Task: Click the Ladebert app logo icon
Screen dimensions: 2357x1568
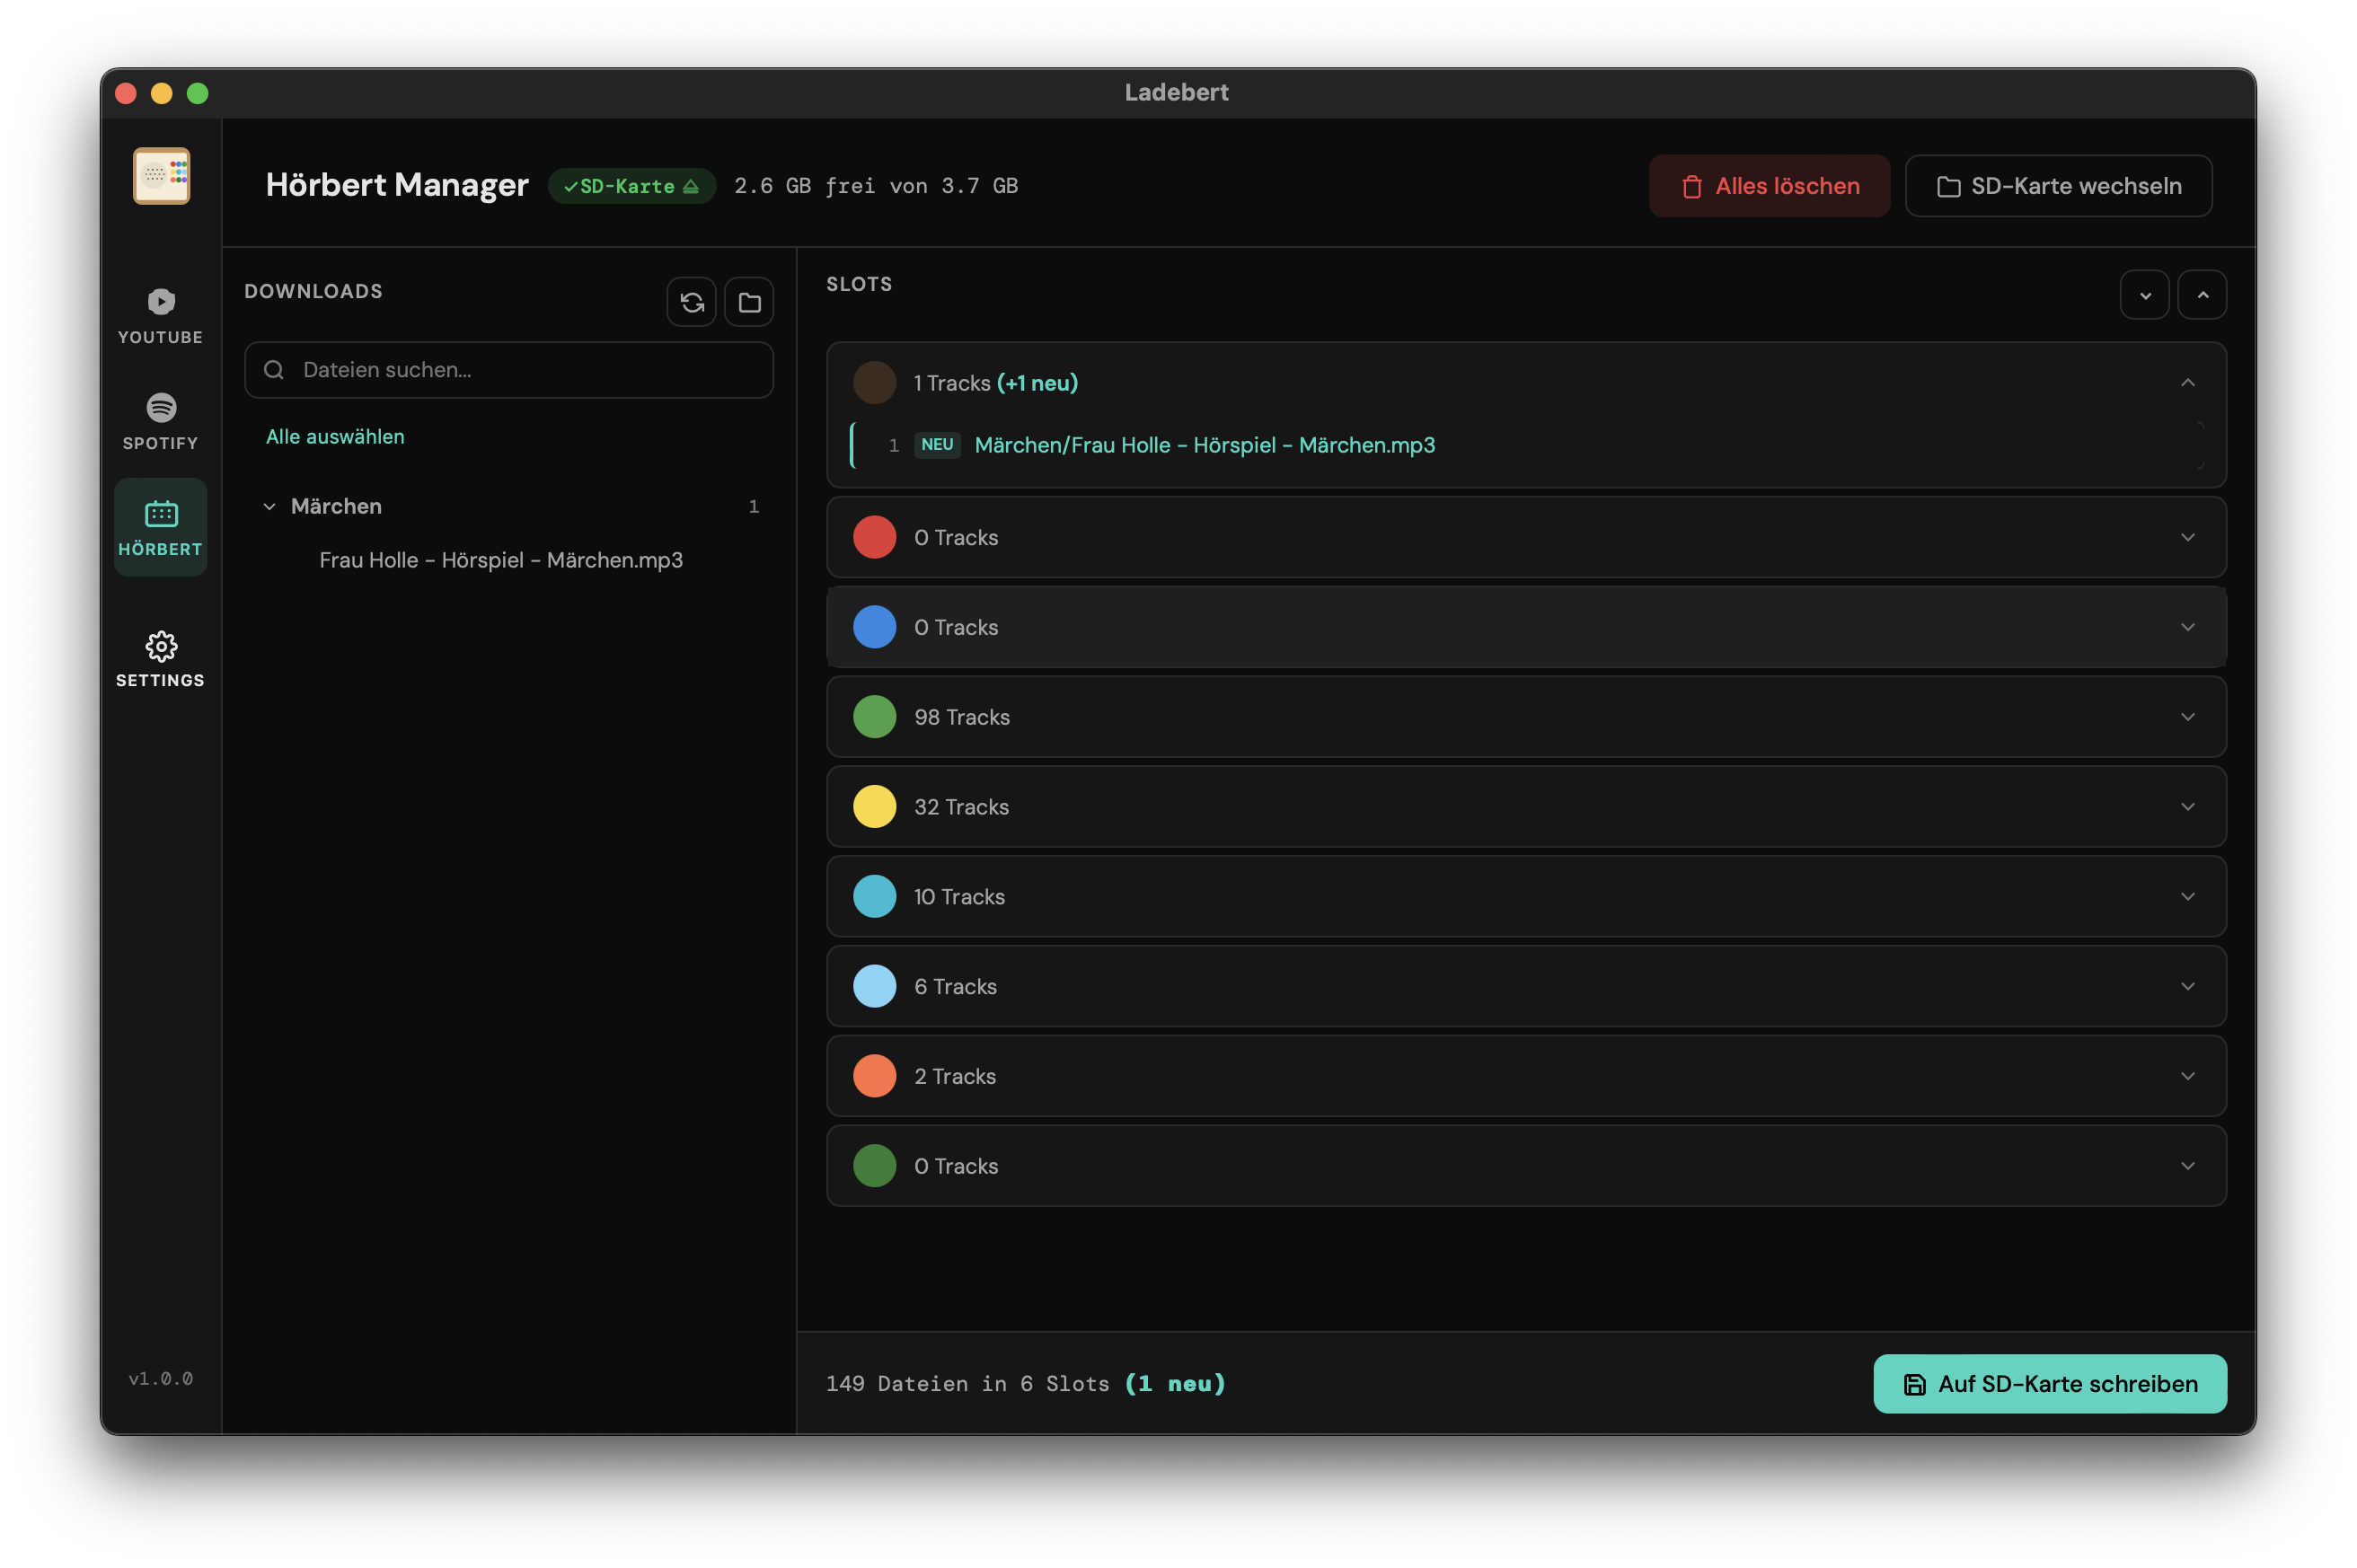Action: (161, 176)
